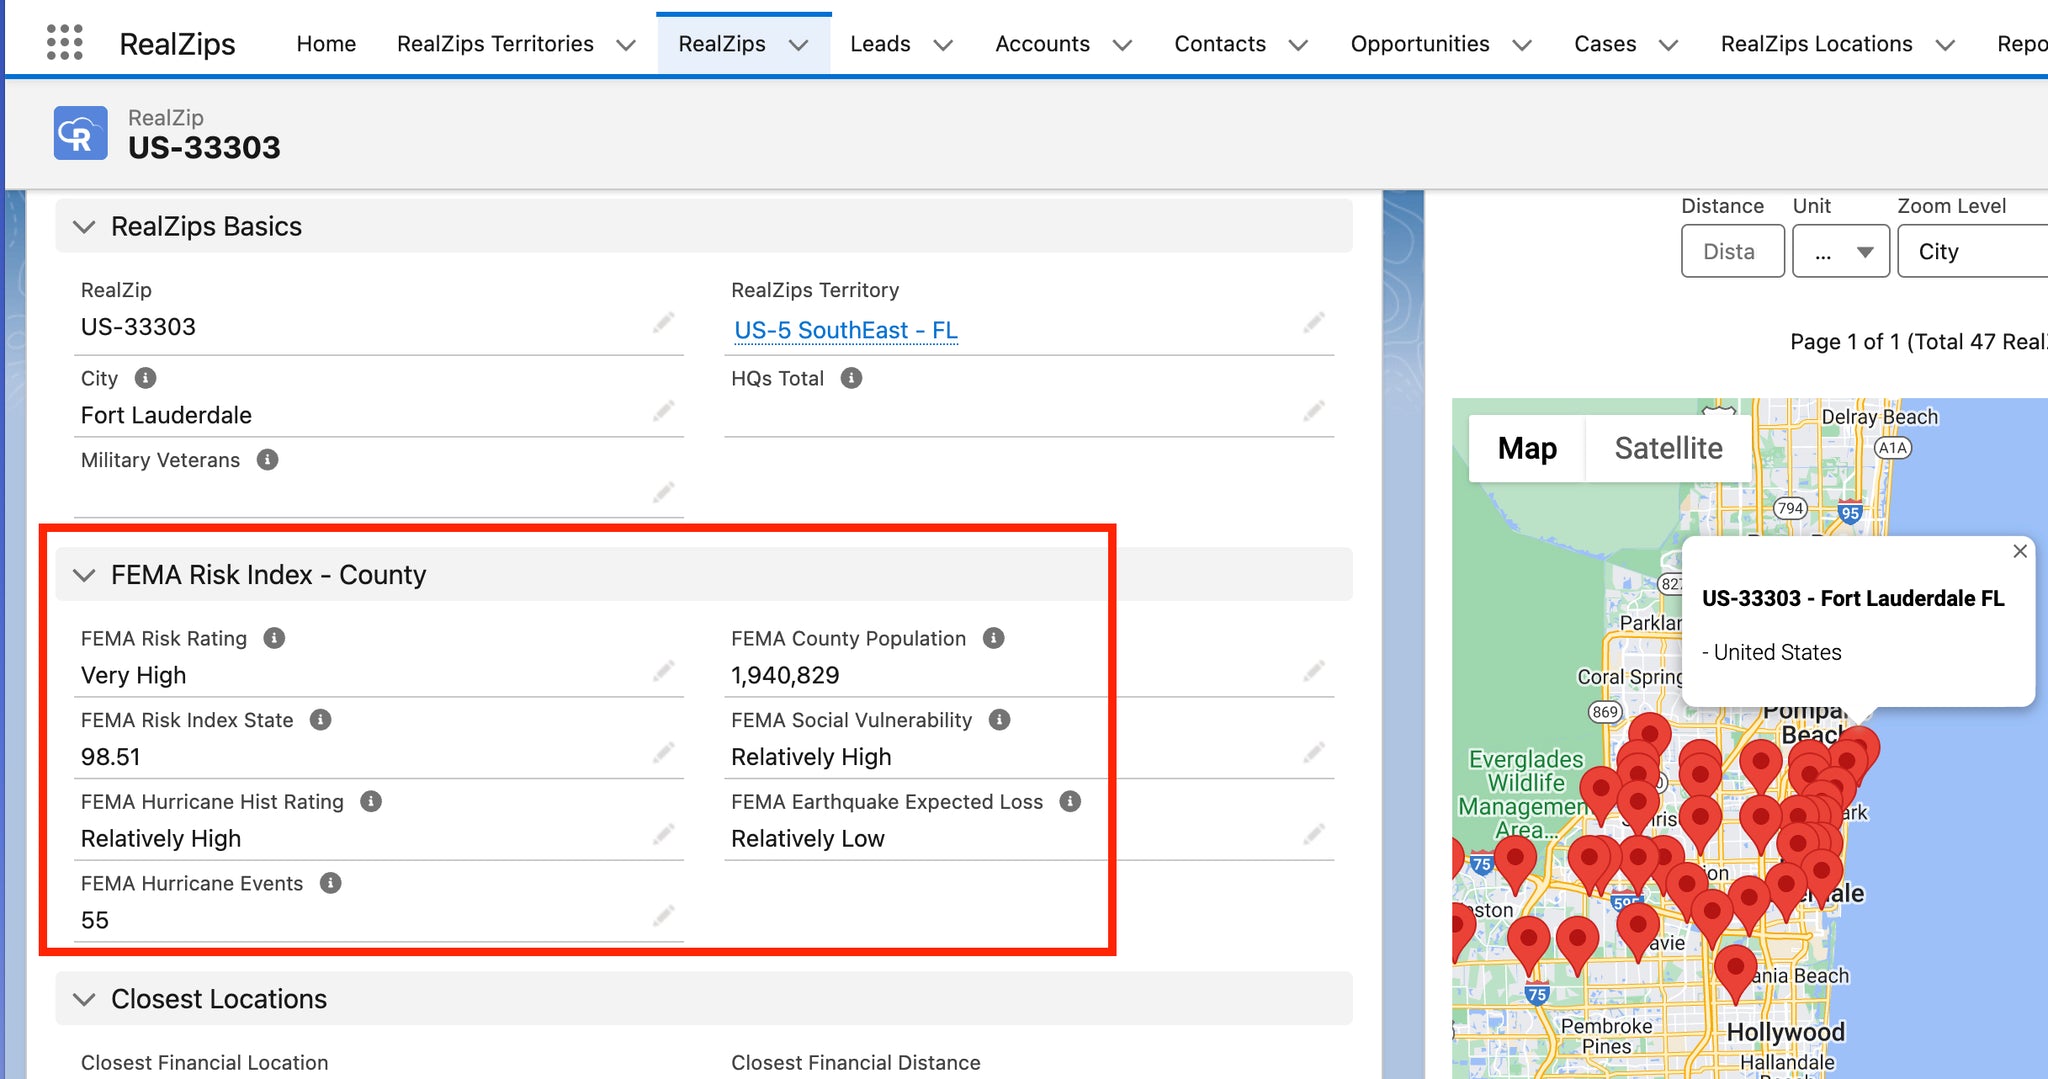Edit FEMA Risk Rating pencil icon
Viewport: 2048px width, 1079px height.
tap(664, 671)
